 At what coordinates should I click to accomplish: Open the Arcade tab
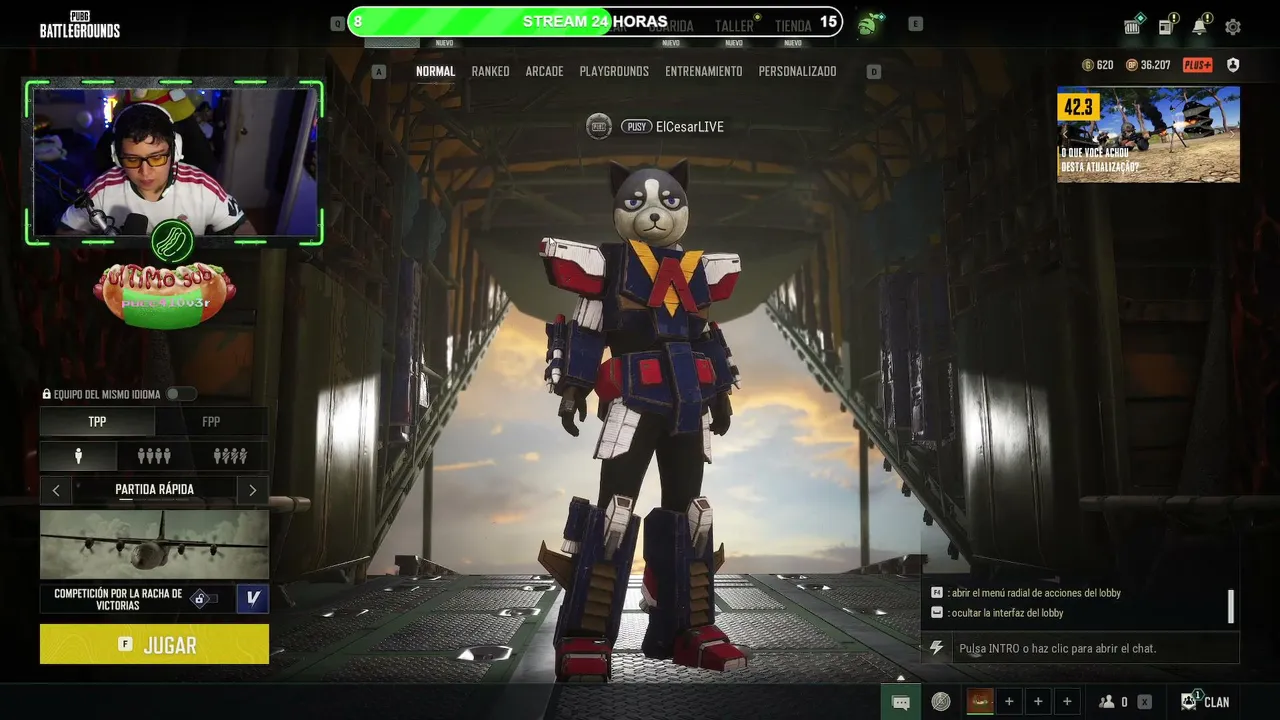tap(545, 71)
